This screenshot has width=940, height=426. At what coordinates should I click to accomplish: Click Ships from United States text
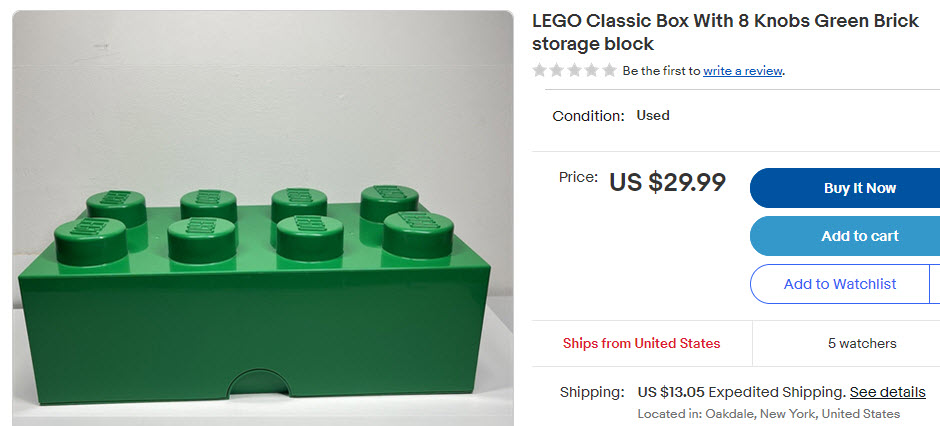641,343
